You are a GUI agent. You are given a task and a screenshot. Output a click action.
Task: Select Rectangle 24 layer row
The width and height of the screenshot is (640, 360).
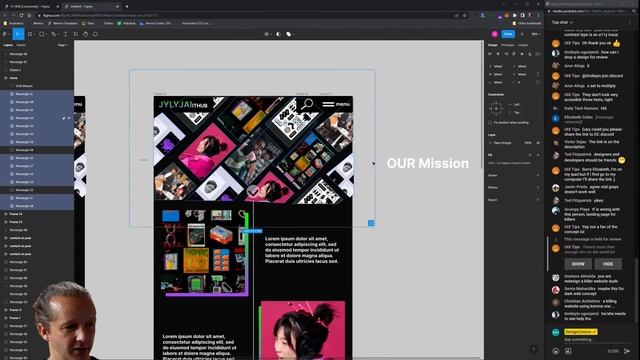pyautogui.click(x=37, y=118)
